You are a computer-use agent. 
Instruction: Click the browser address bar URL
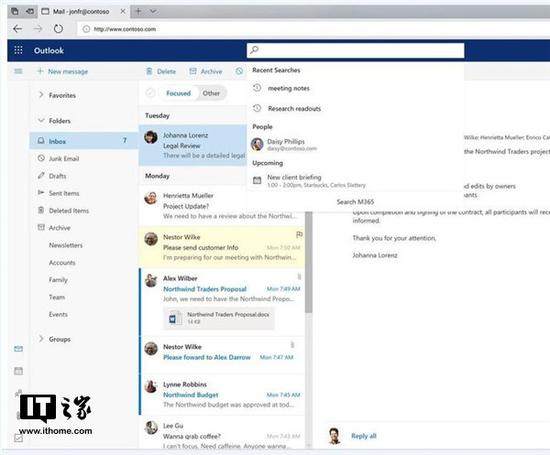coord(125,29)
